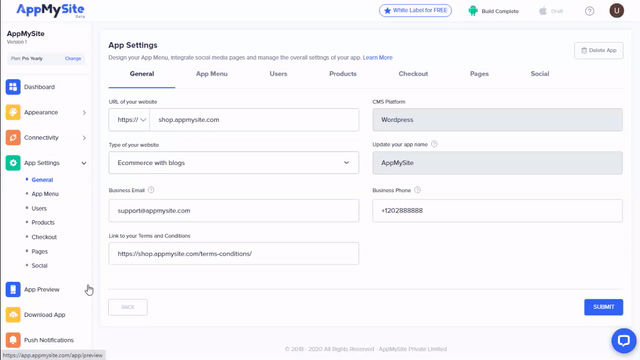Click the help question mark icon
The height and width of the screenshot is (360, 640).
click(x=589, y=11)
